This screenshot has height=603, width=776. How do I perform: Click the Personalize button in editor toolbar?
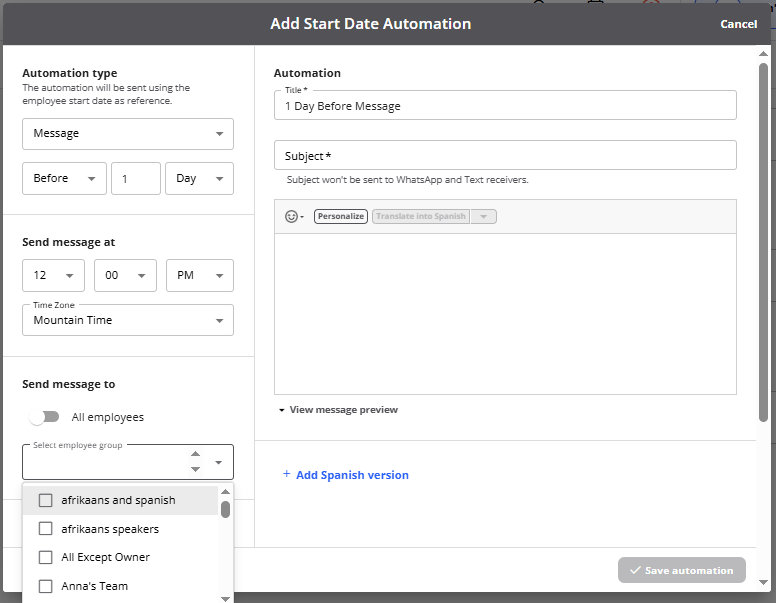tap(341, 216)
